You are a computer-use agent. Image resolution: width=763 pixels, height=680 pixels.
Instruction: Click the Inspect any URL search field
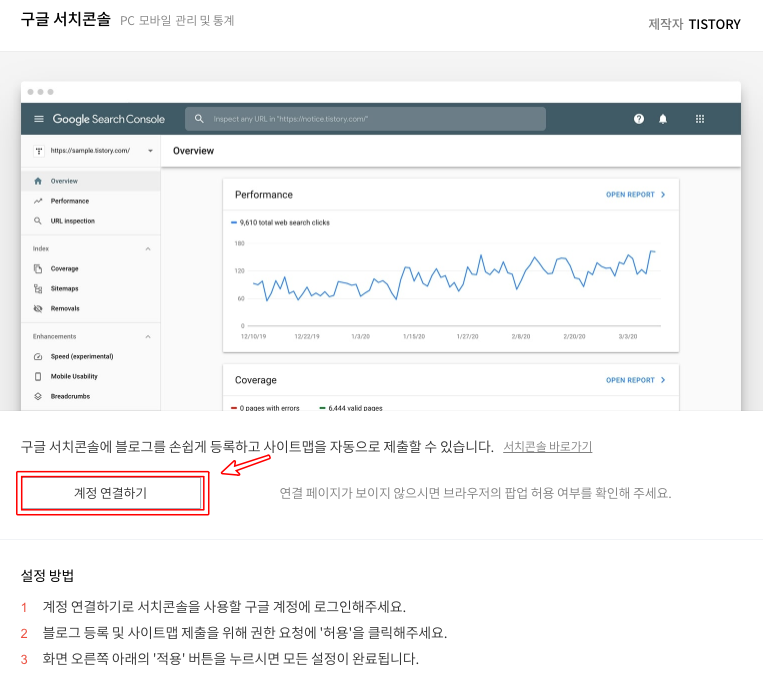365,119
